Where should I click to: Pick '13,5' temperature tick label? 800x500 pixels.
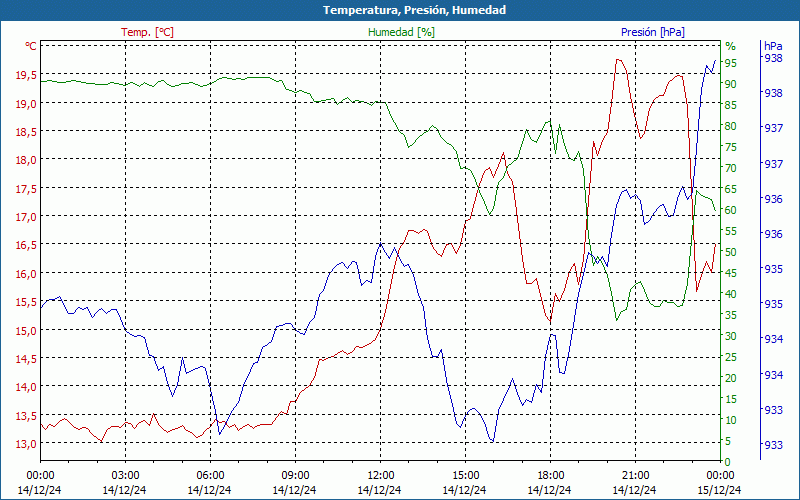(x=26, y=415)
